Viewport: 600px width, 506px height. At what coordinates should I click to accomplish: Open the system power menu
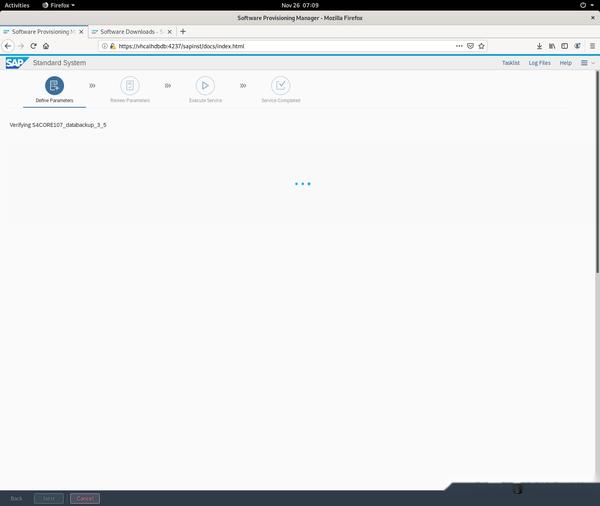coord(586,5)
